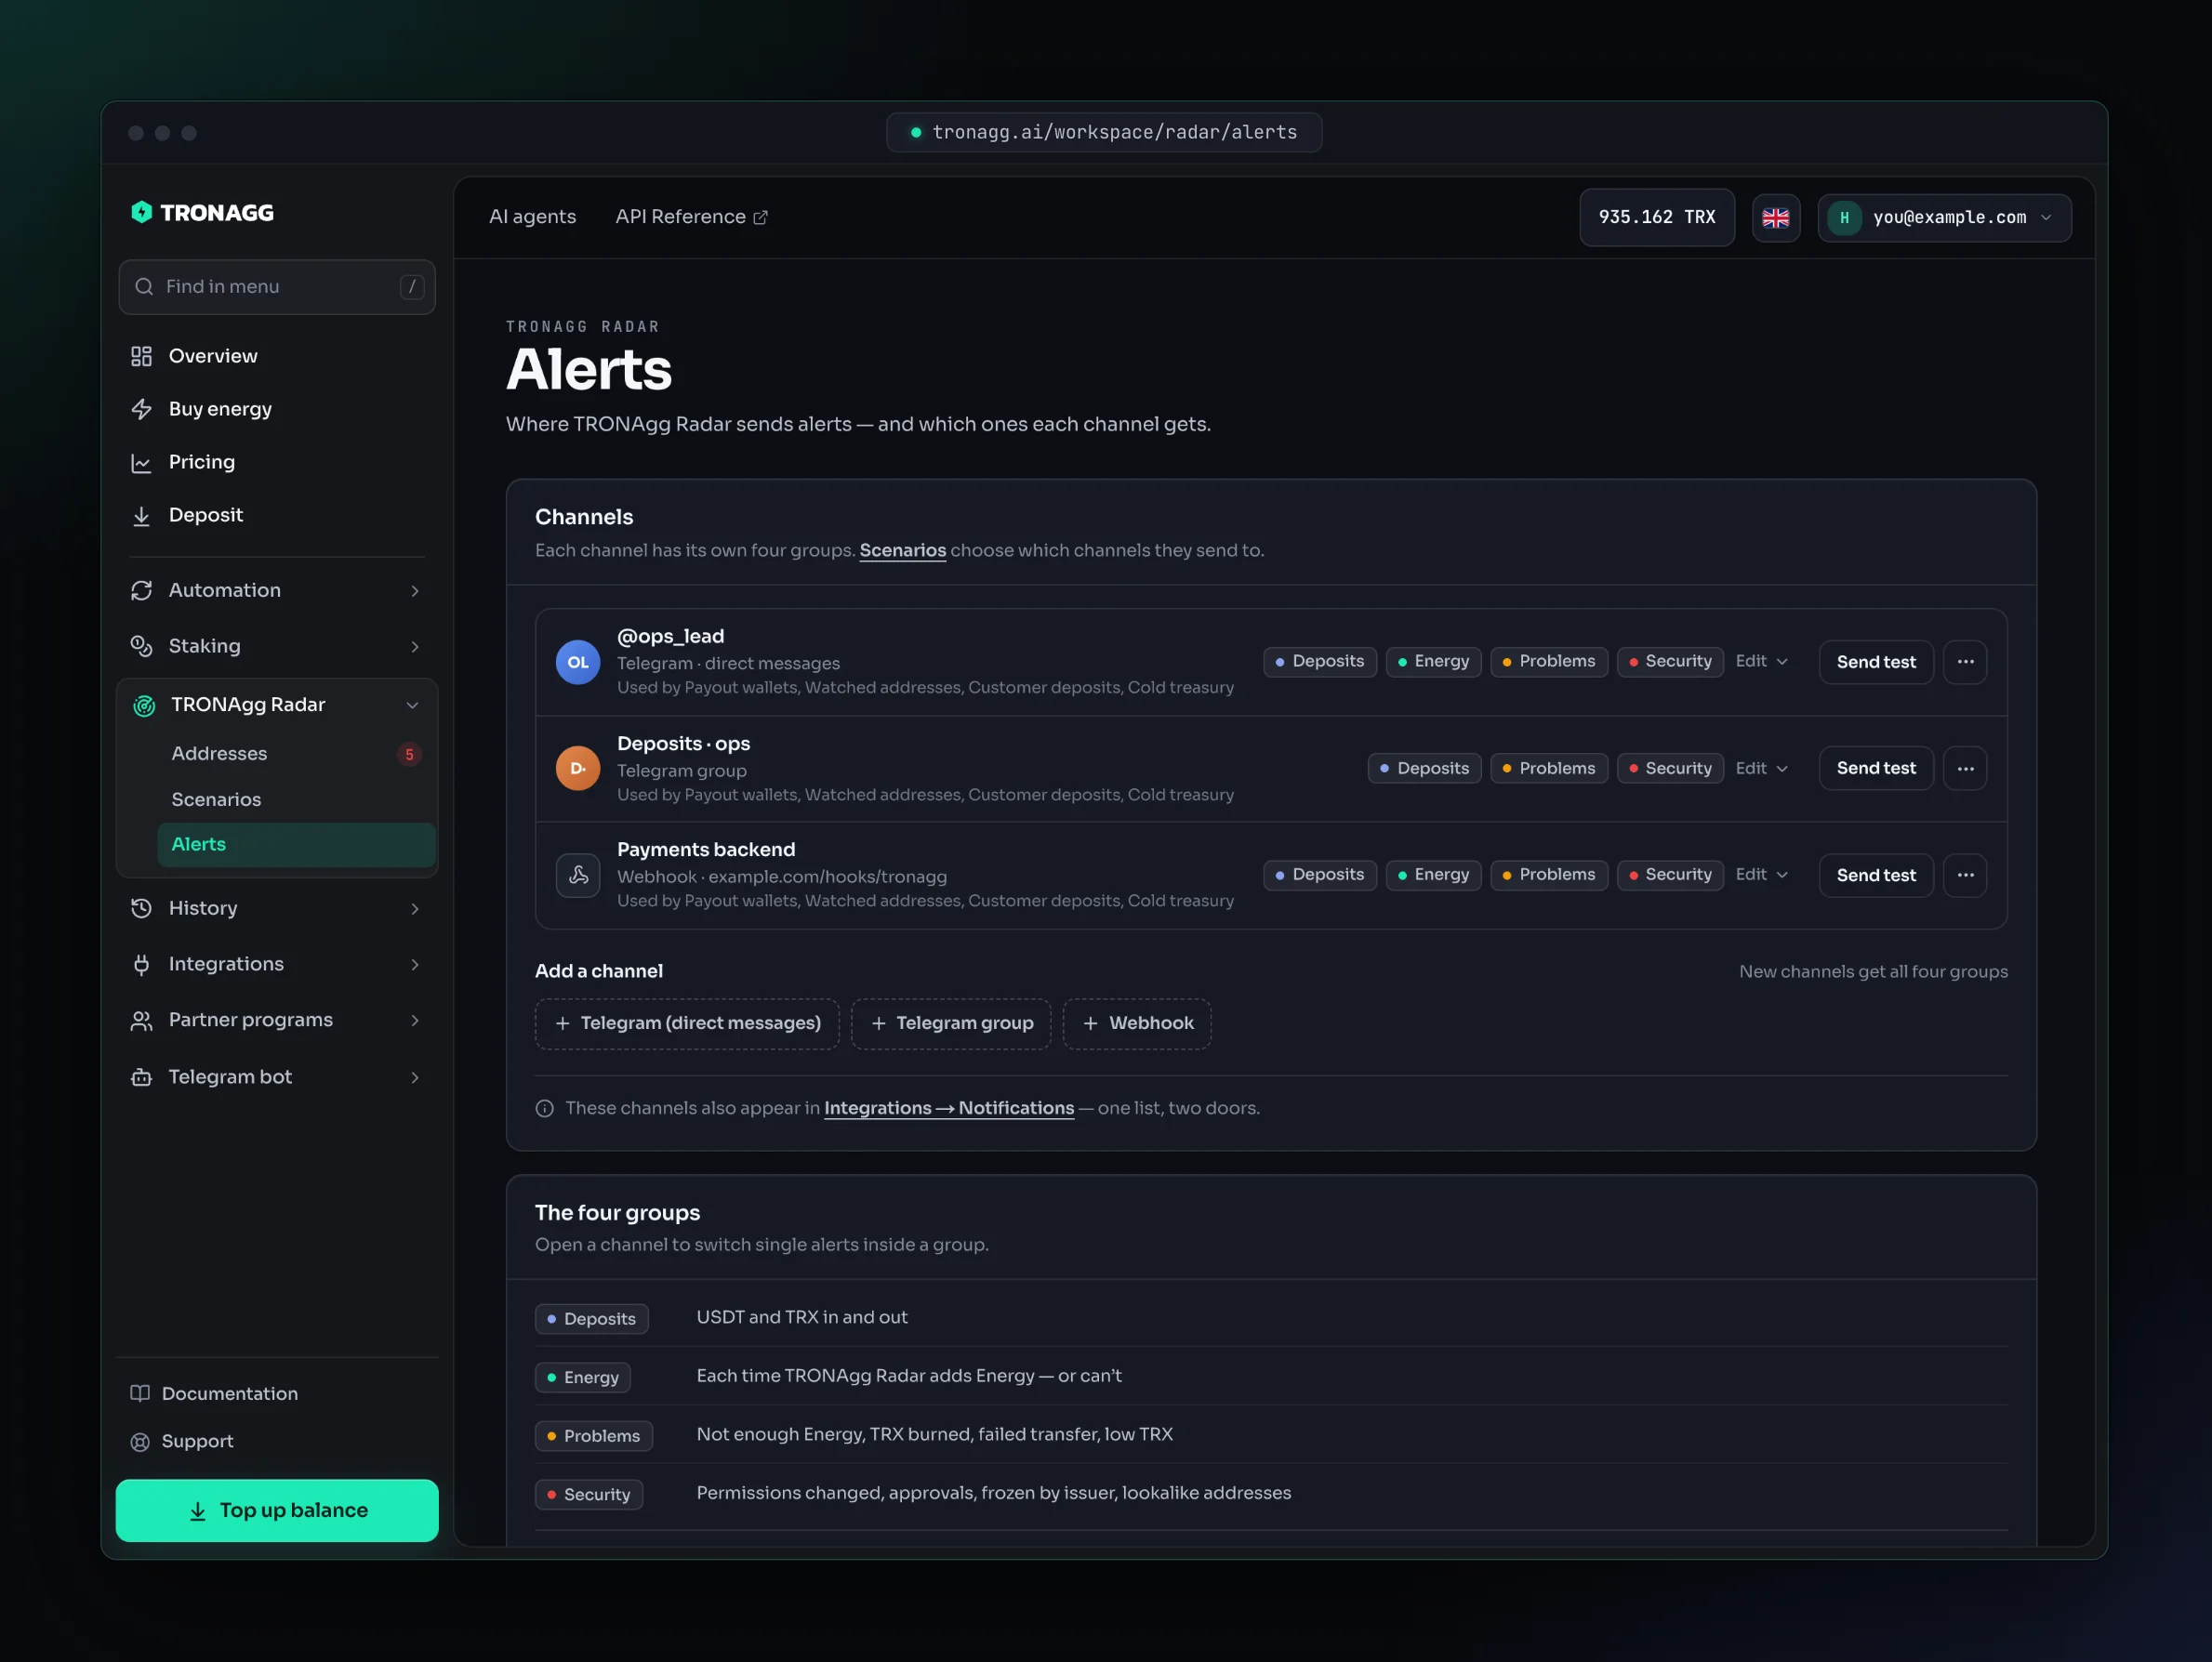Click the Deposits · ops channel avatar
This screenshot has width=2212, height=1662.
[x=578, y=768]
